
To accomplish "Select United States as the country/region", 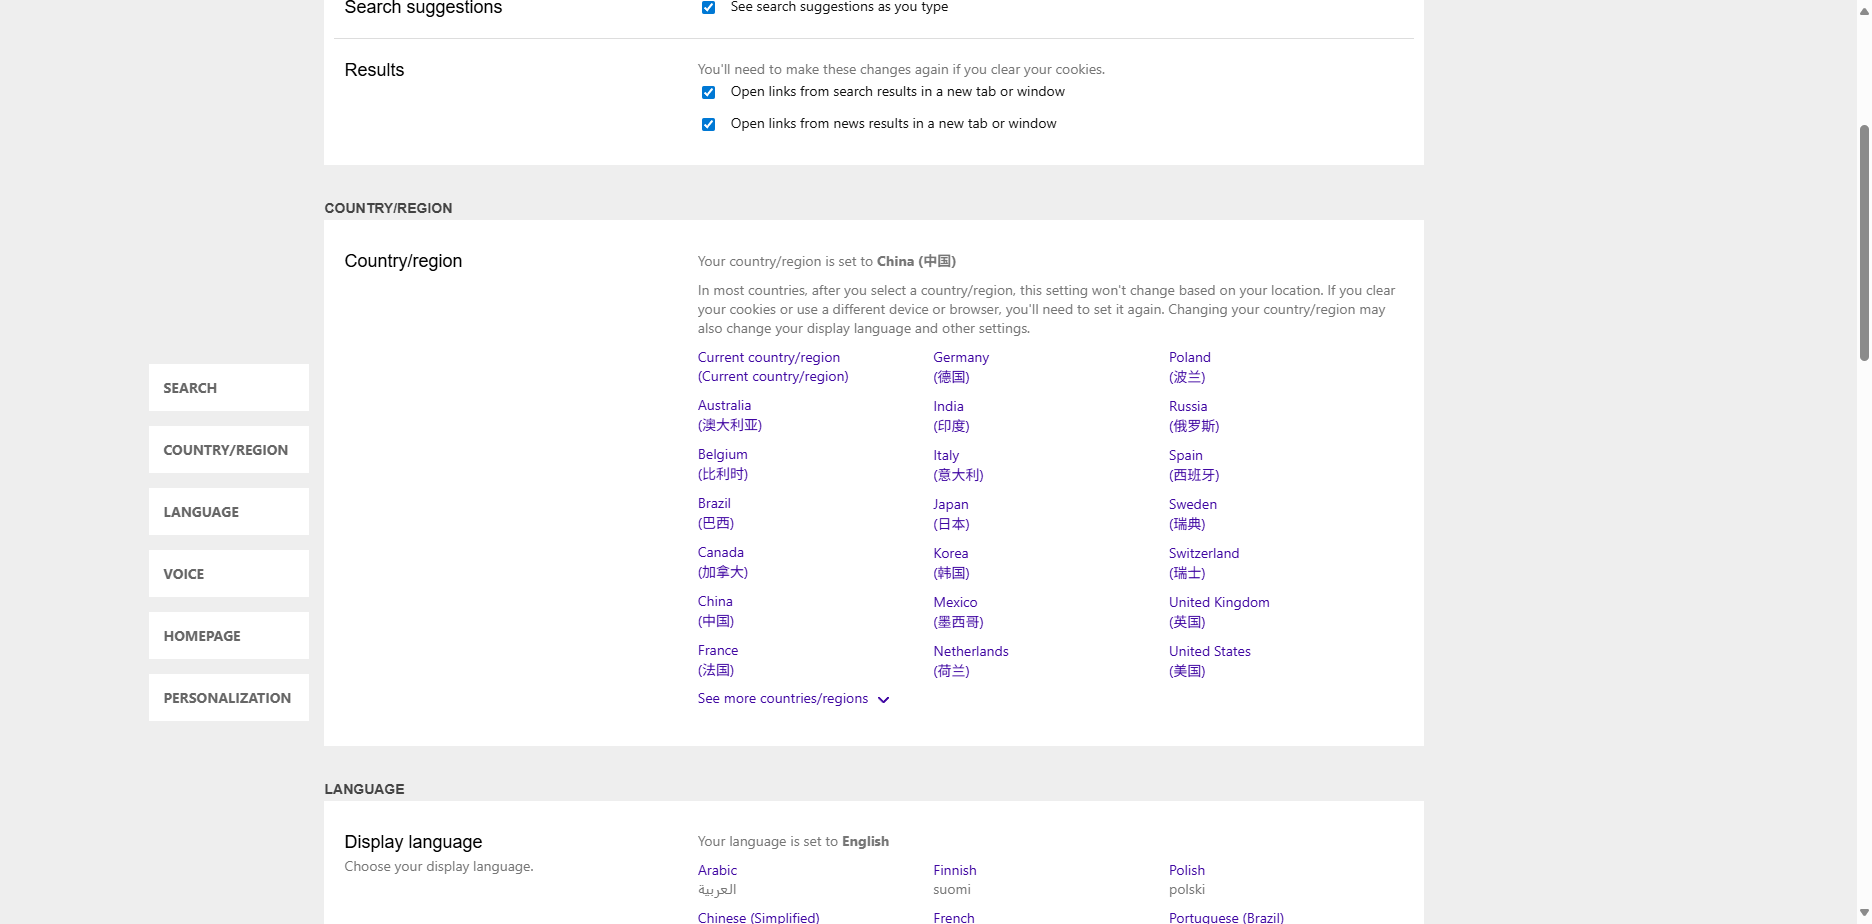I will (1209, 651).
